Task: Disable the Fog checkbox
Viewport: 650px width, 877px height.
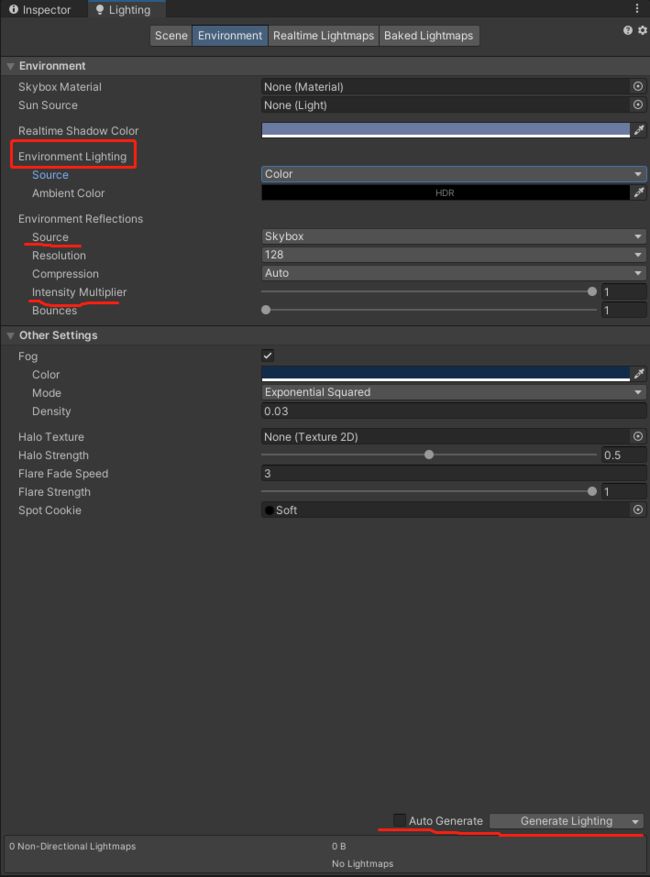Action: tap(267, 355)
